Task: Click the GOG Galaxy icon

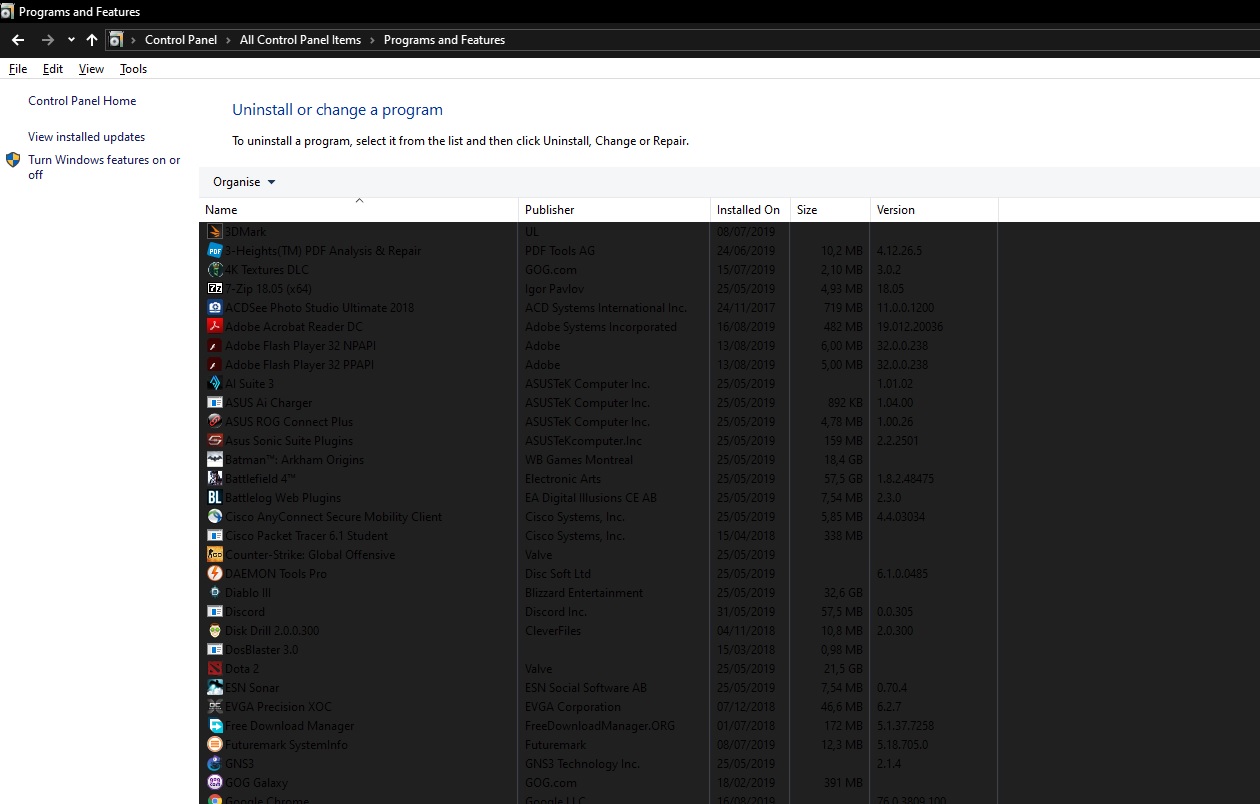Action: [215, 782]
